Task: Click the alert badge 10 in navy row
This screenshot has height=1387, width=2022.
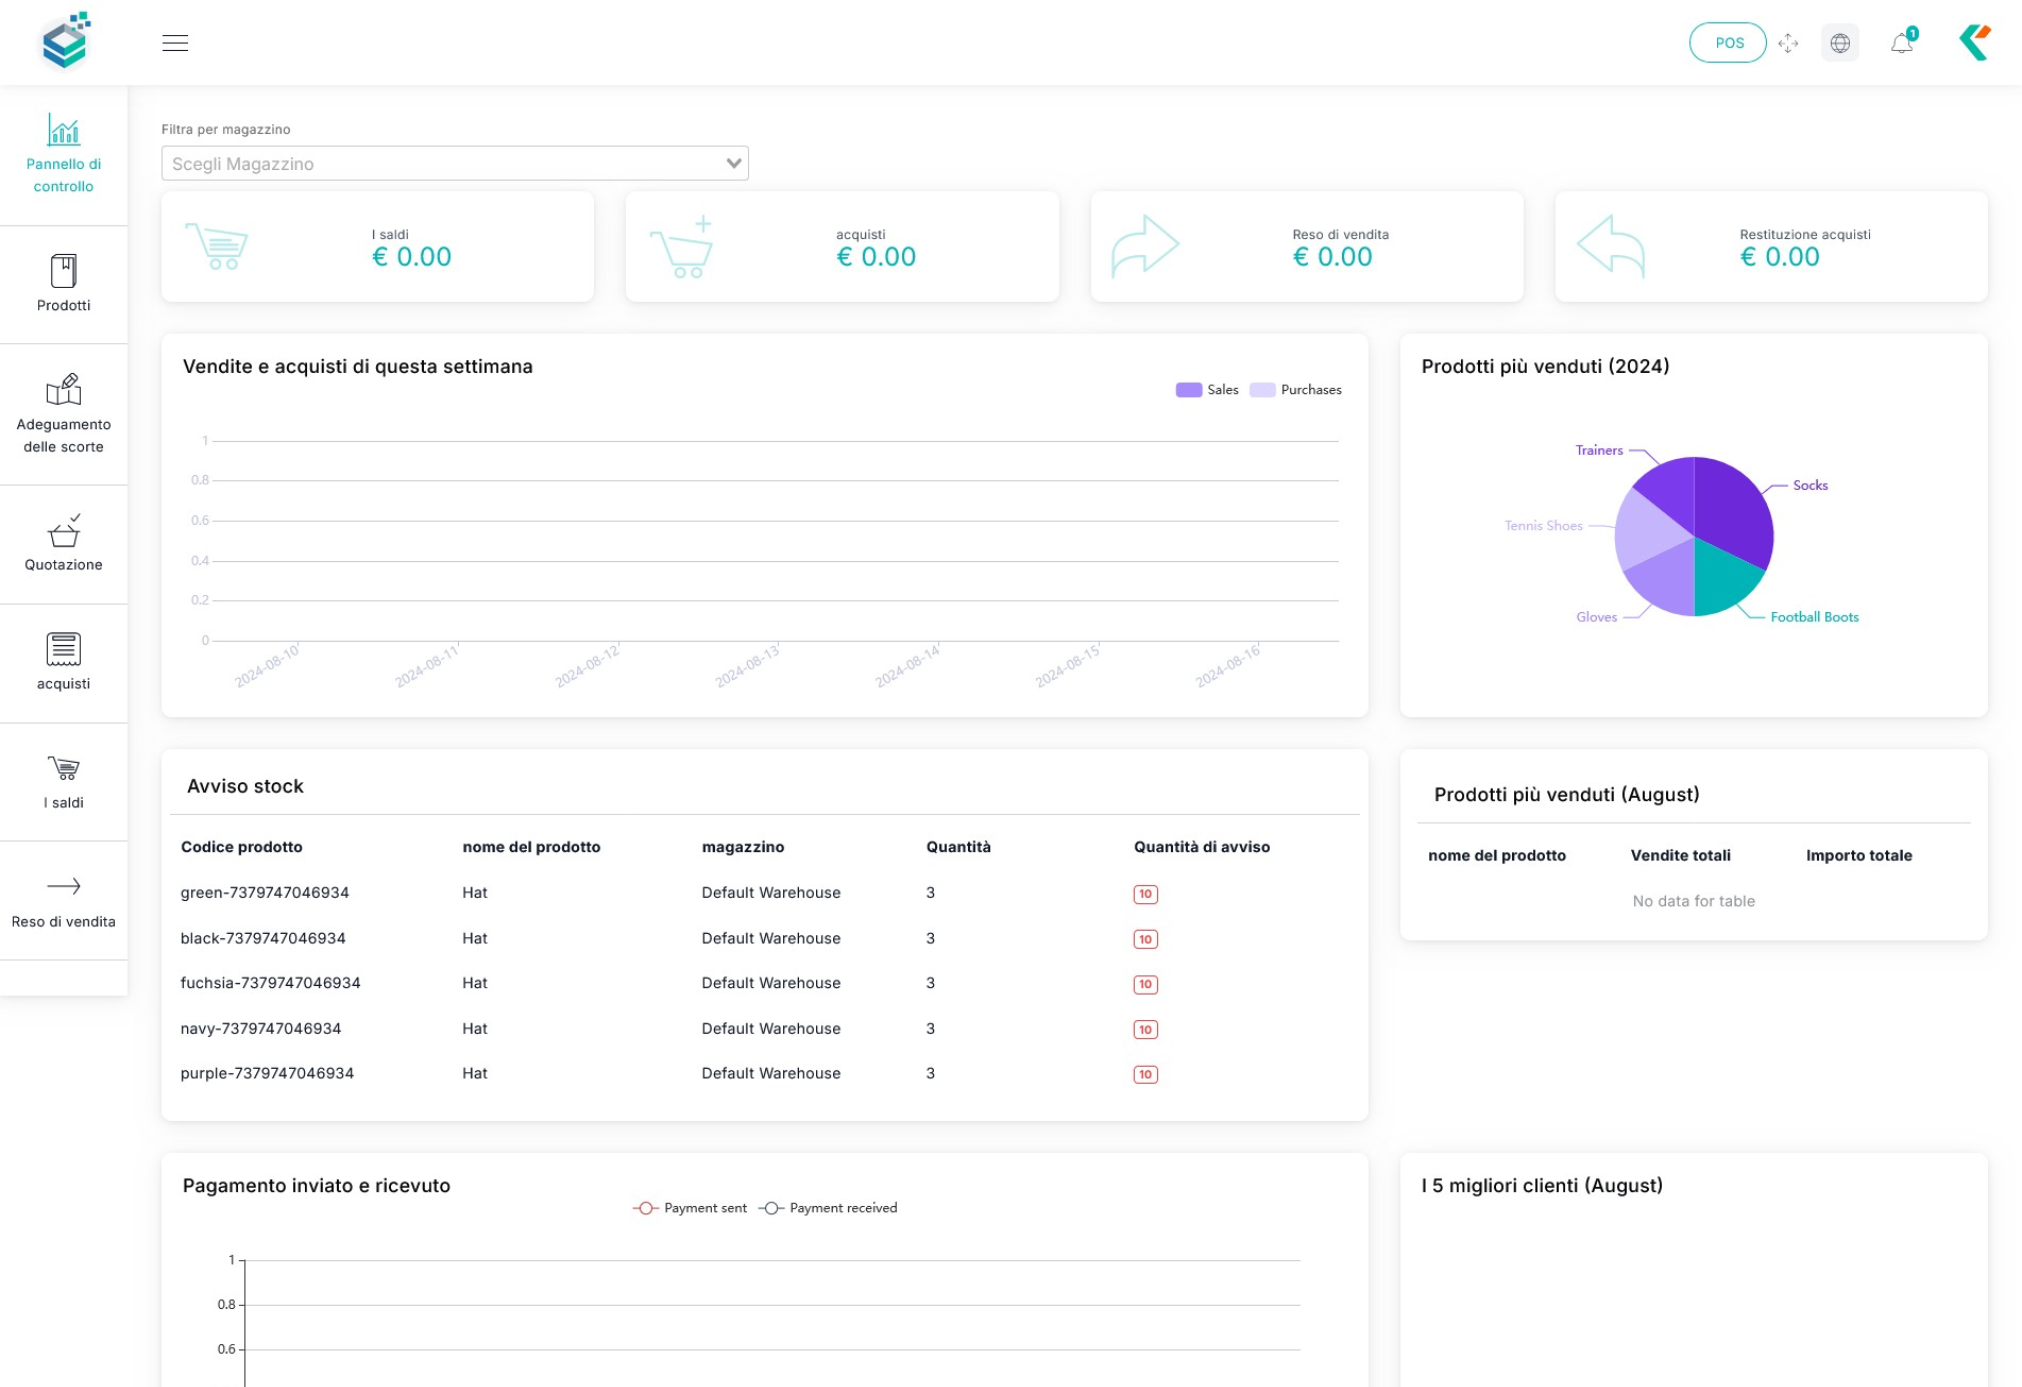Action: pos(1145,1029)
